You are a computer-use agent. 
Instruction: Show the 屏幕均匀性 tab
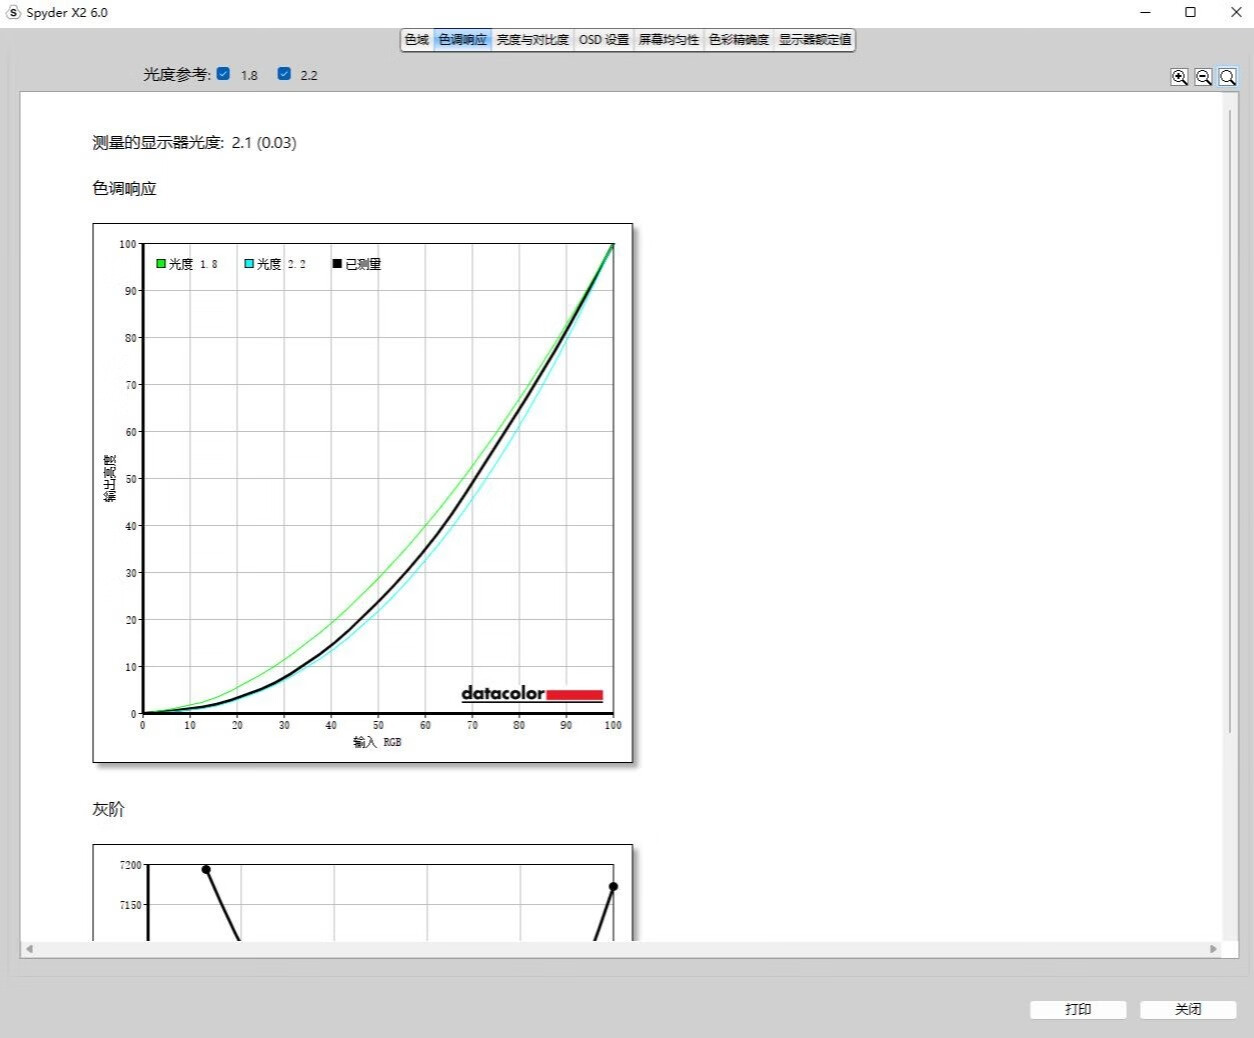pos(668,40)
